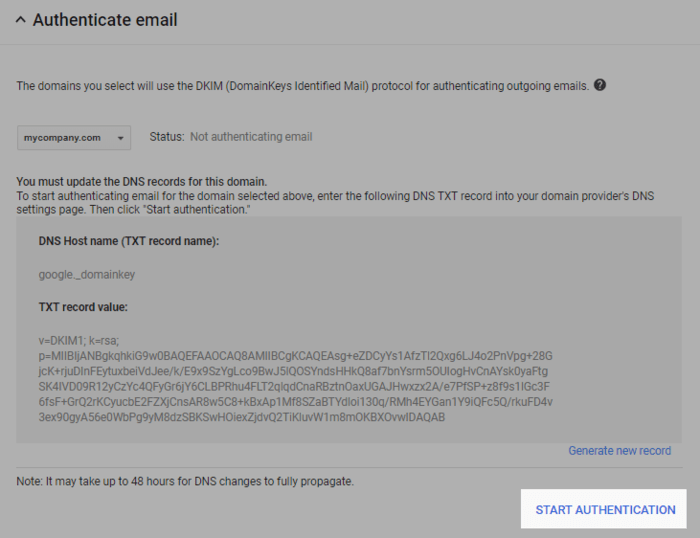Image resolution: width=700 pixels, height=538 pixels.
Task: Collapse the Authenticate email section chevron
Action: coord(19,20)
